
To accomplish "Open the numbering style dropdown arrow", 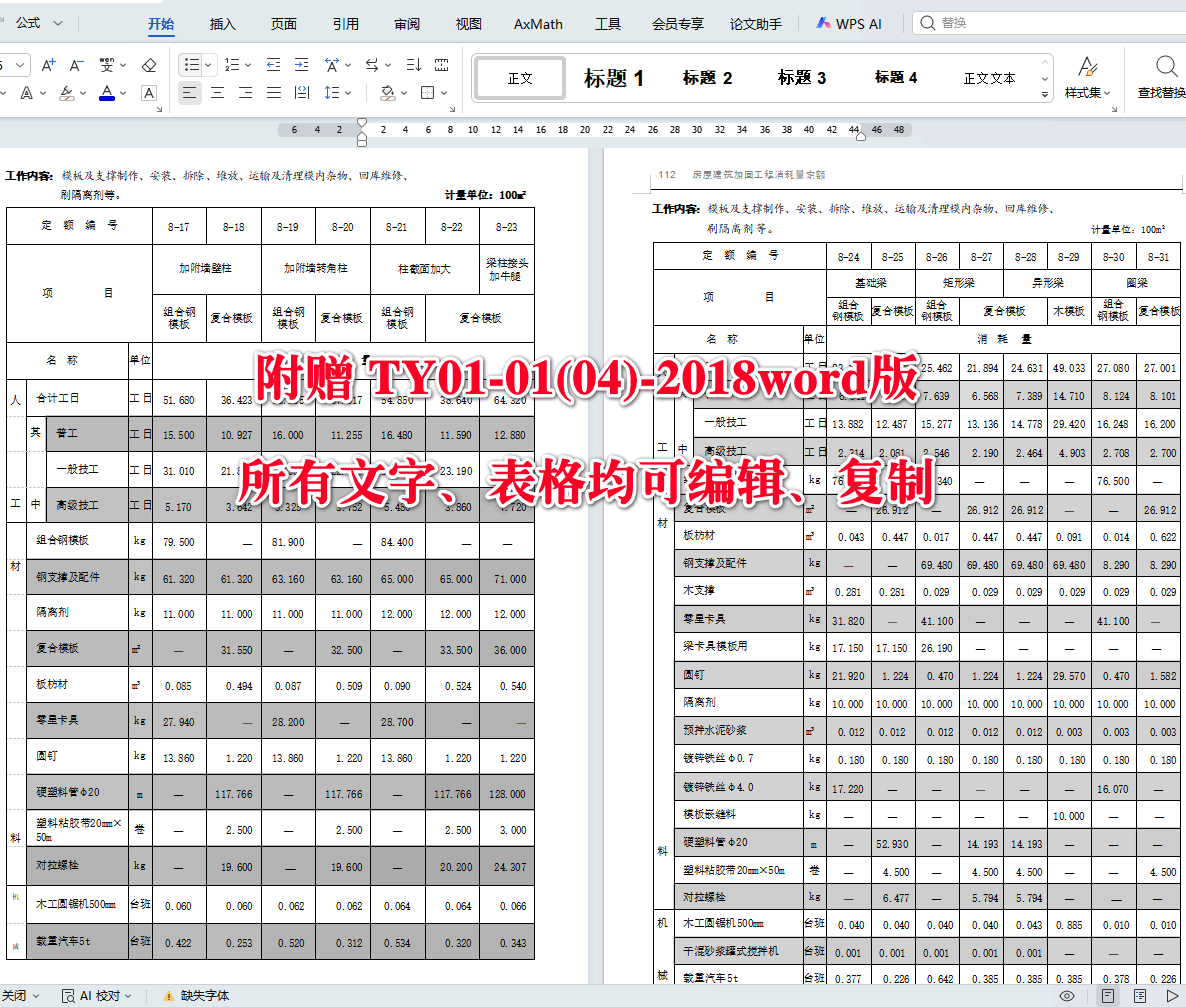I will point(247,65).
